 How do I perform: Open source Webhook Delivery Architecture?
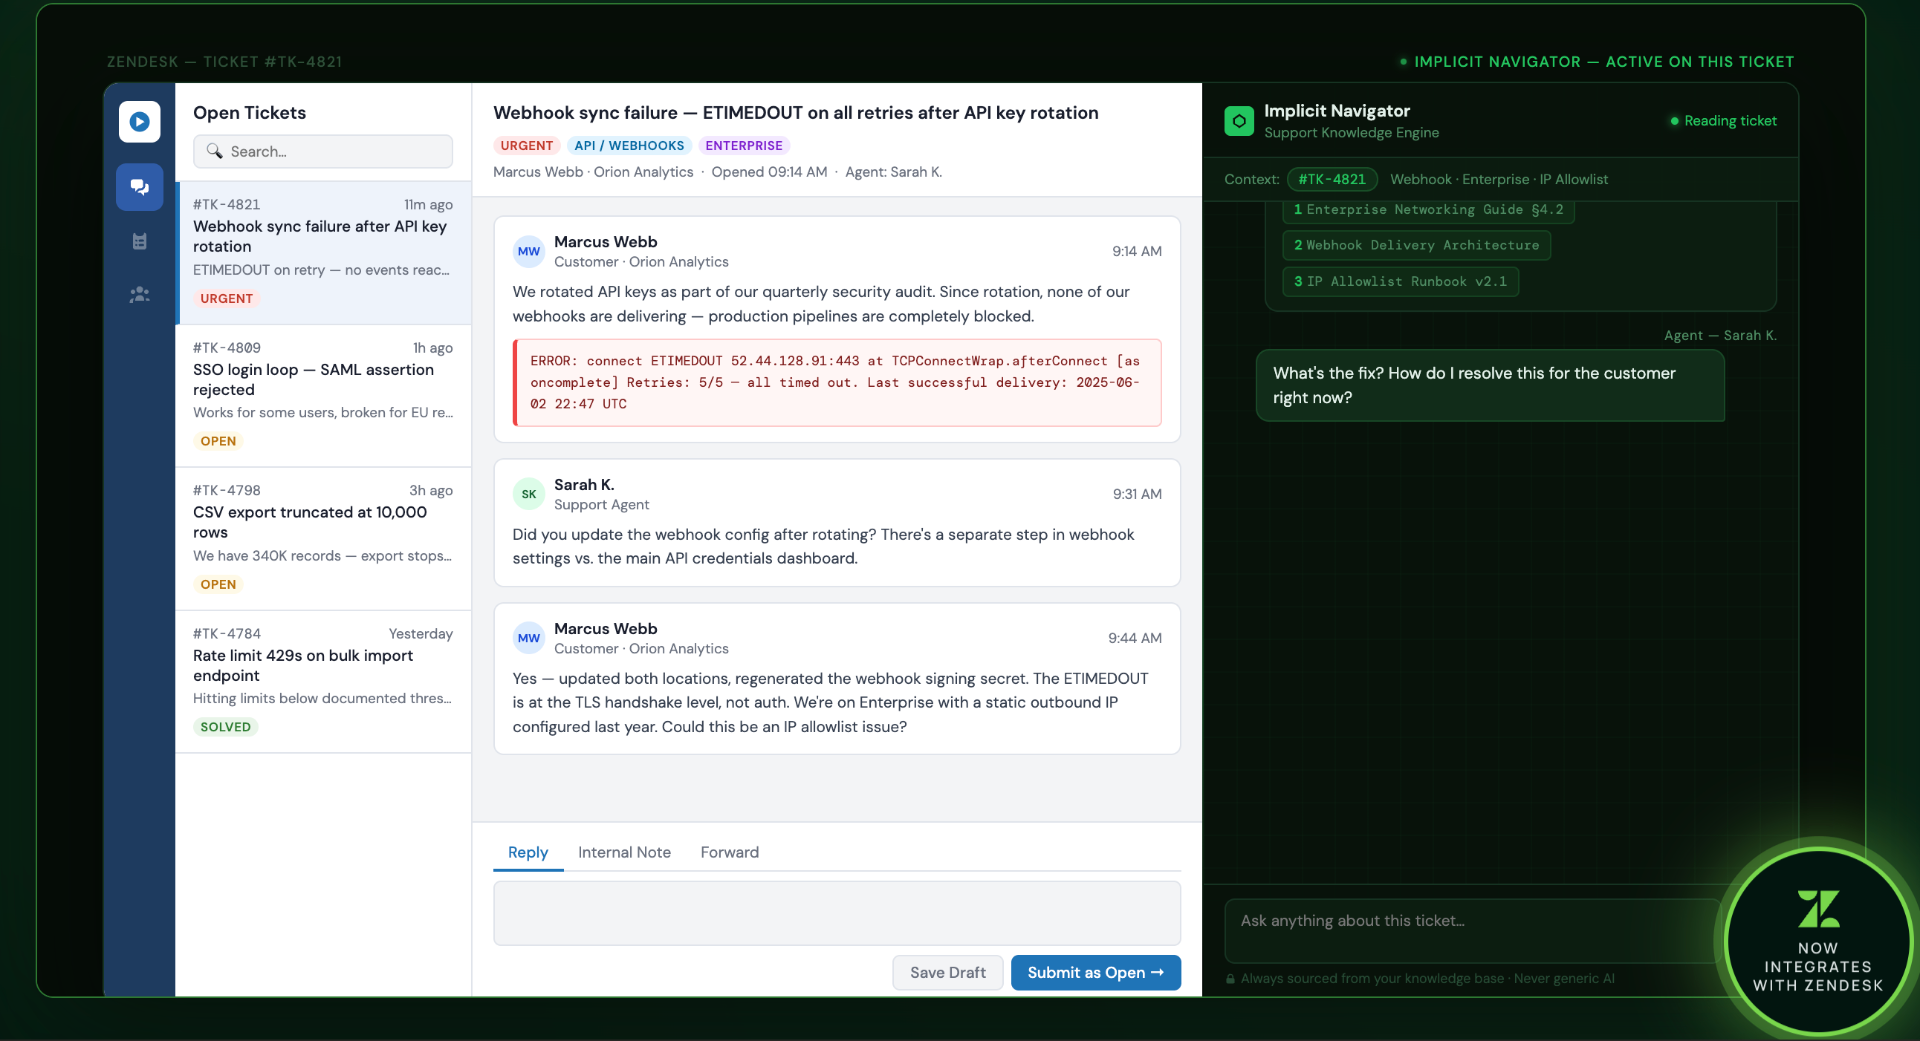pyautogui.click(x=1416, y=245)
